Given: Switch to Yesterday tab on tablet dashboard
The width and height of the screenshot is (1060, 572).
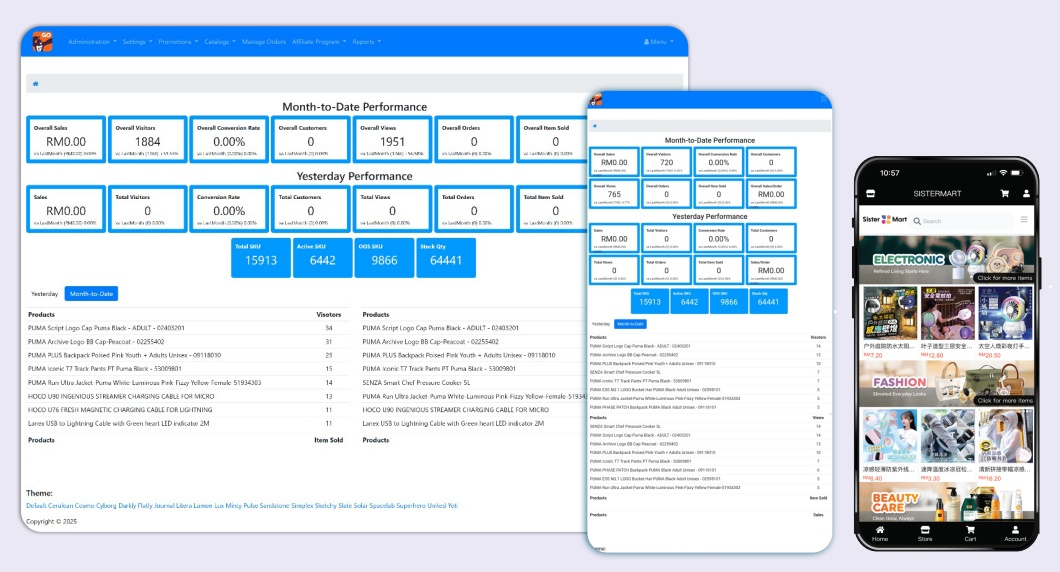Looking at the screenshot, I should (x=600, y=324).
